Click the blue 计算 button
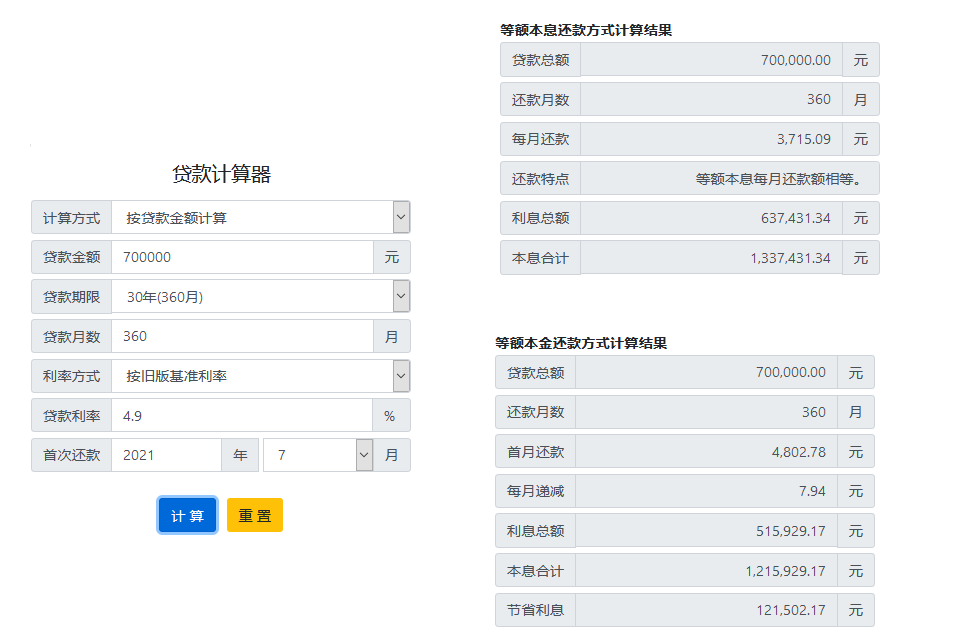This screenshot has height=642, width=970. (187, 515)
